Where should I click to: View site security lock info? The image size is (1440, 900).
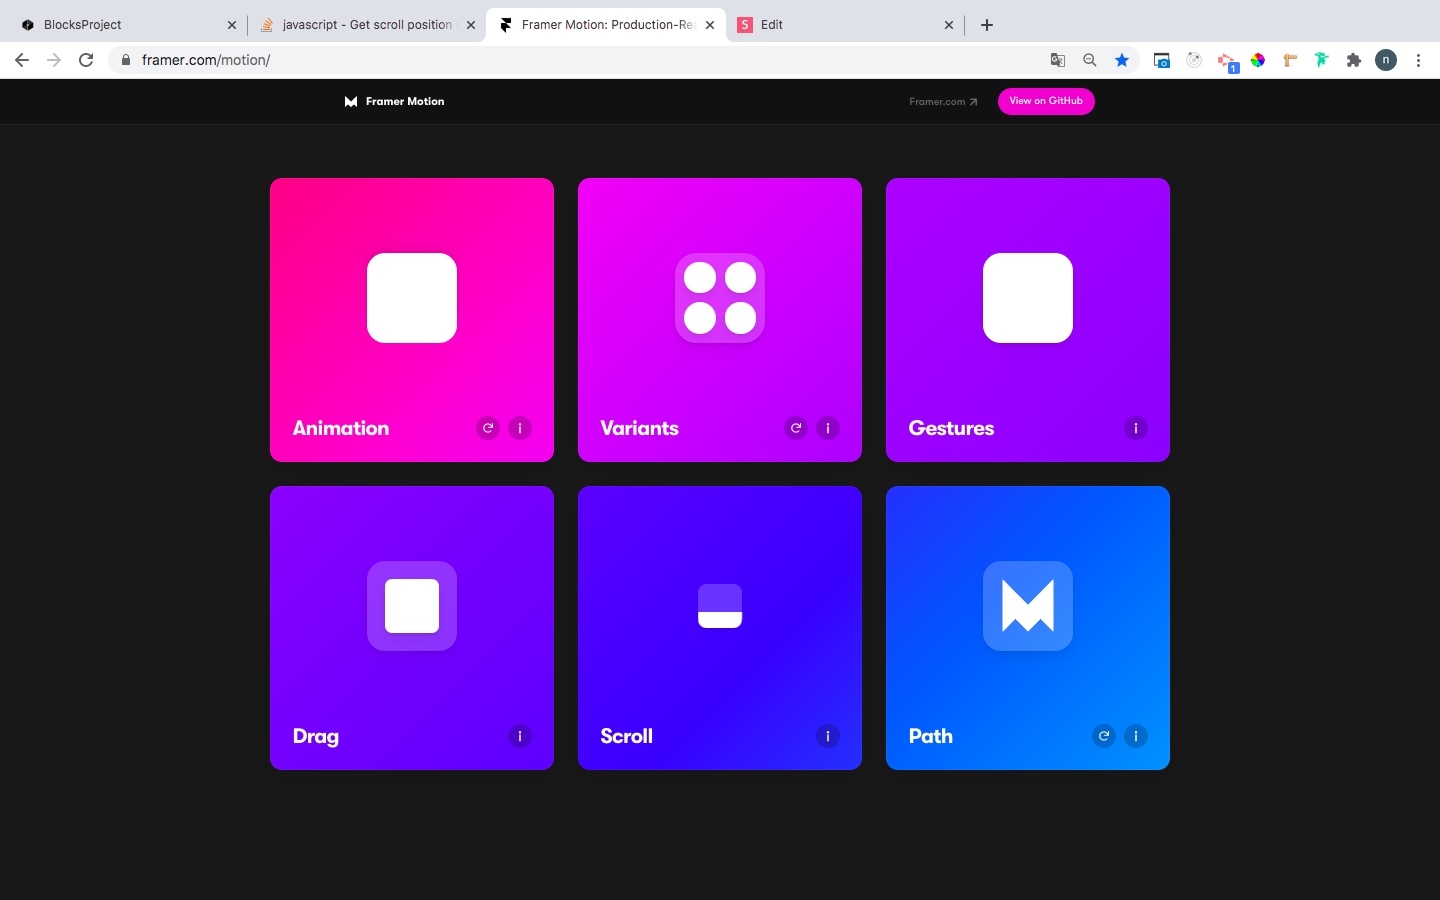(125, 60)
